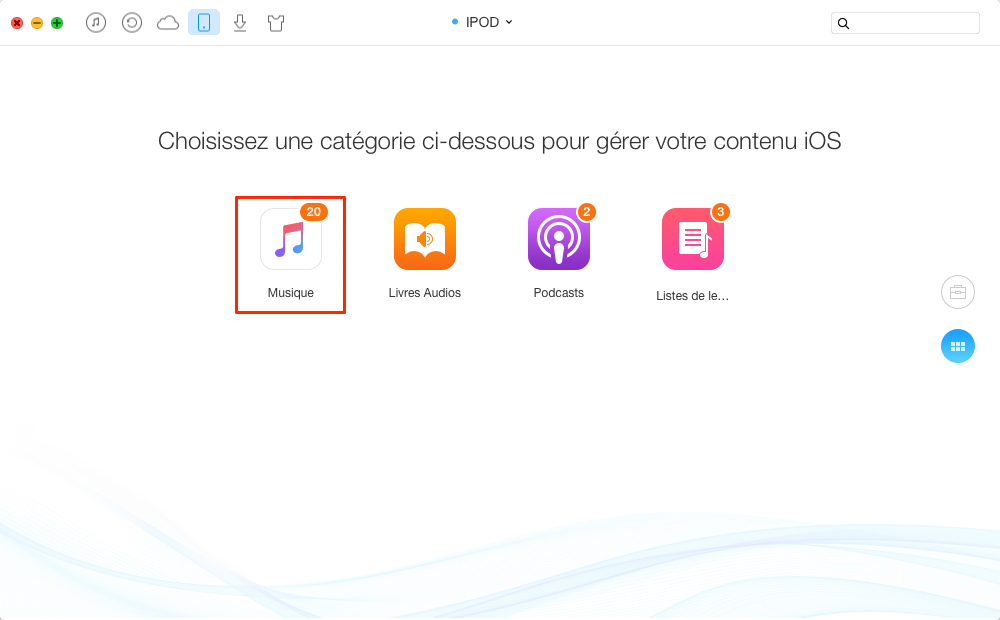The height and width of the screenshot is (620, 1000).
Task: Click the Podcasts label text
Action: tap(559, 293)
